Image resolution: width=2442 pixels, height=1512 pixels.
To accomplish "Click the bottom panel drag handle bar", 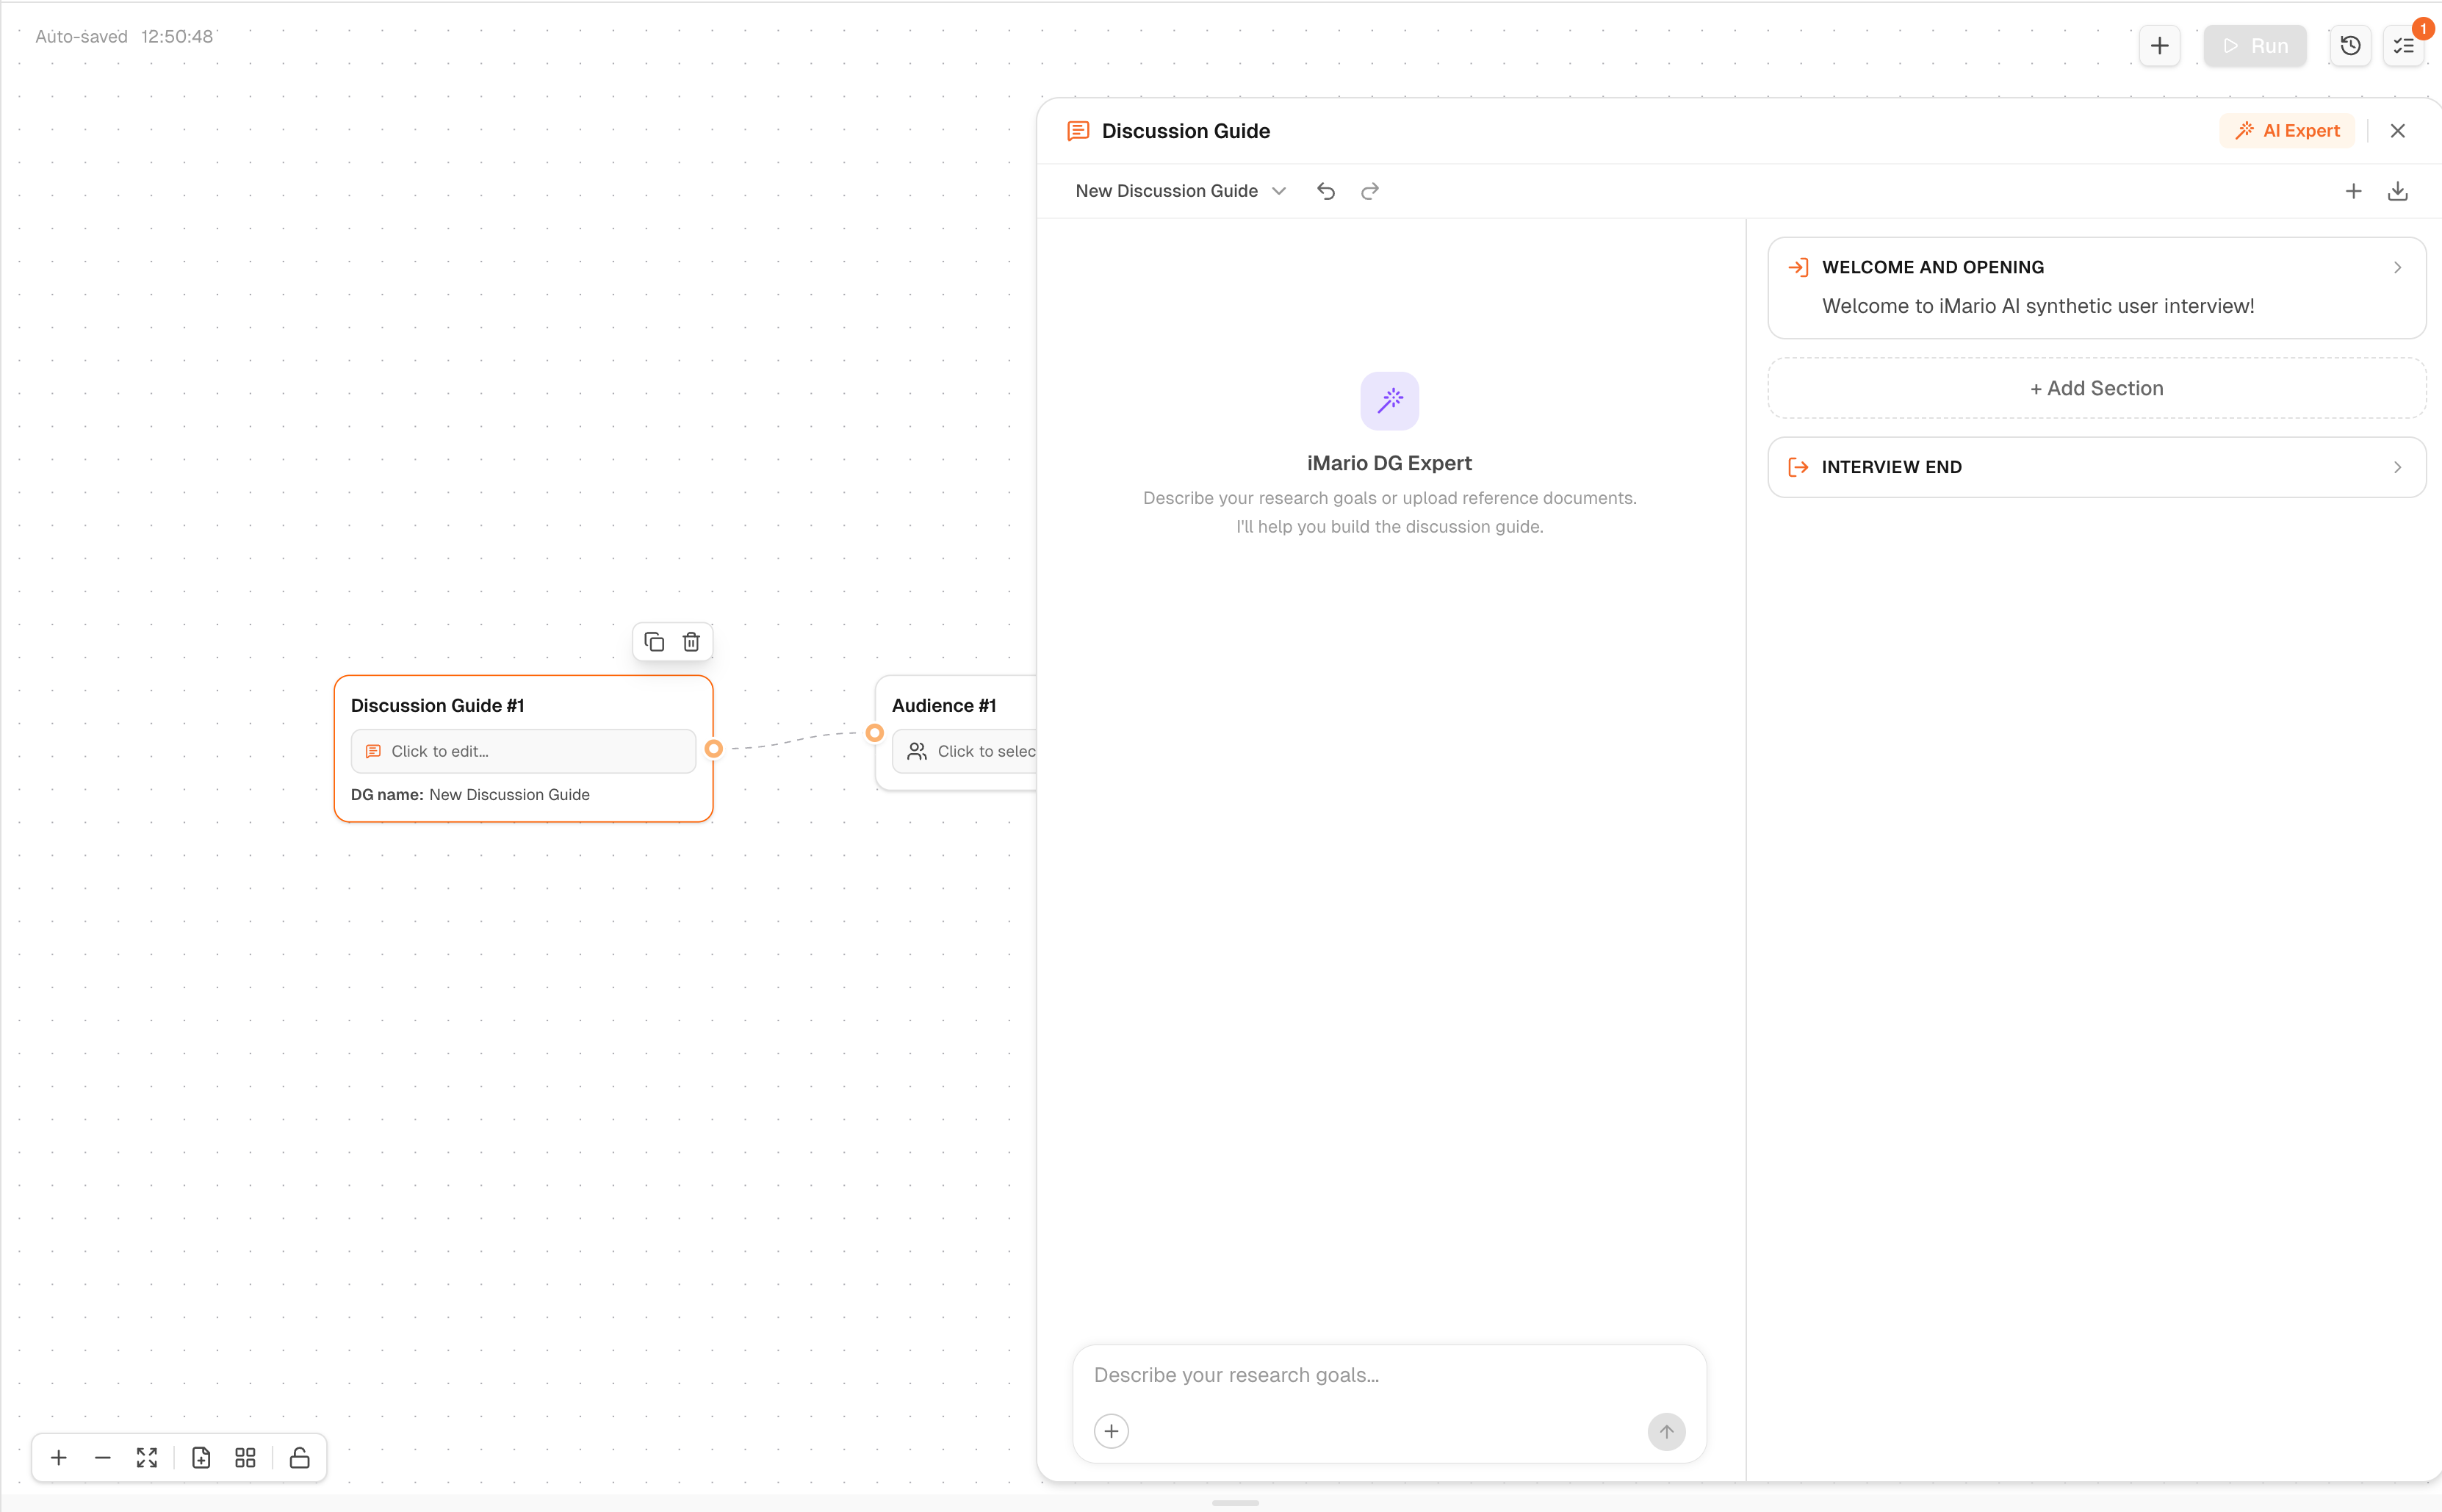I will [x=1235, y=1503].
